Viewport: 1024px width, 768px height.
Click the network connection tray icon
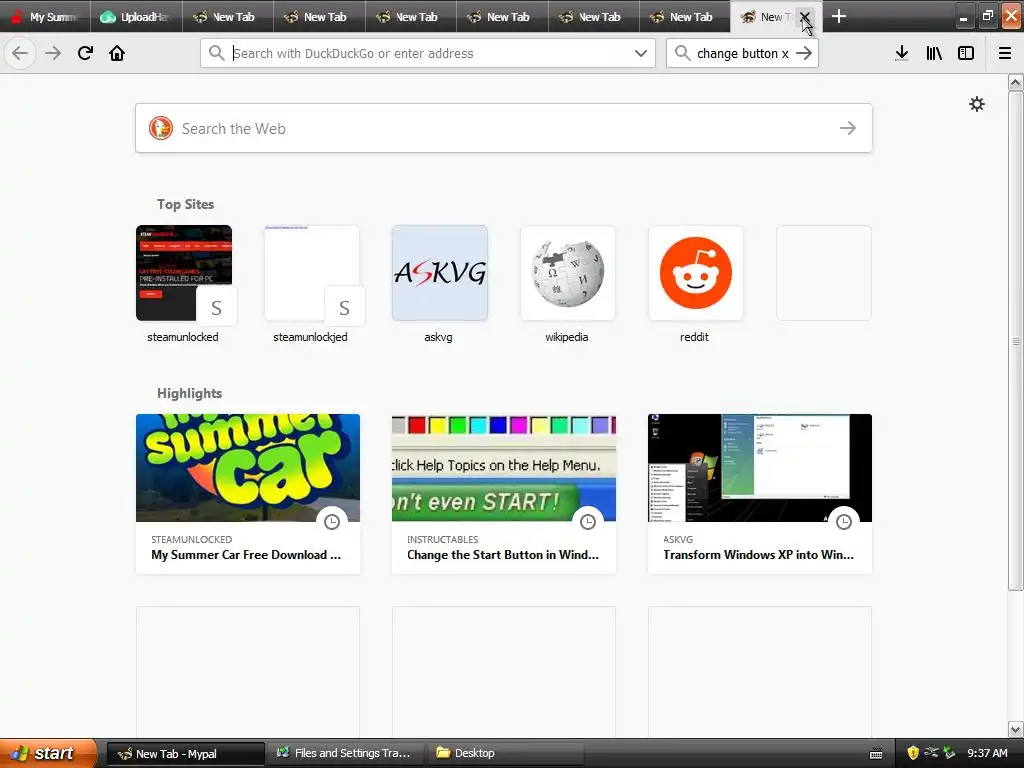tap(931, 753)
